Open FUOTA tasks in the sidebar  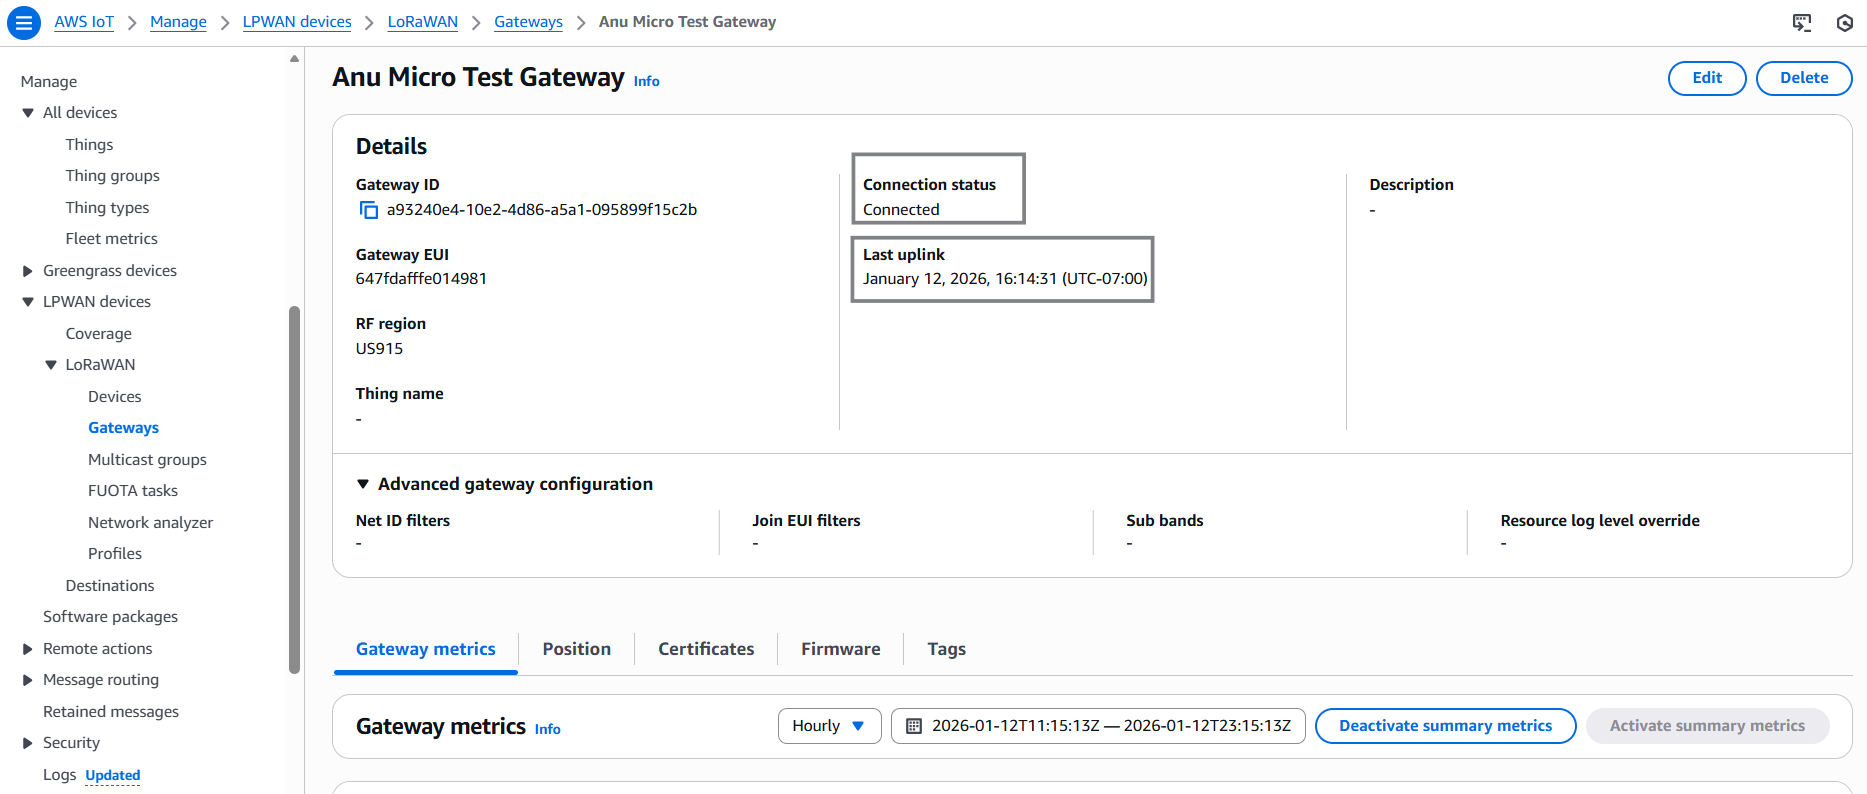(x=133, y=491)
